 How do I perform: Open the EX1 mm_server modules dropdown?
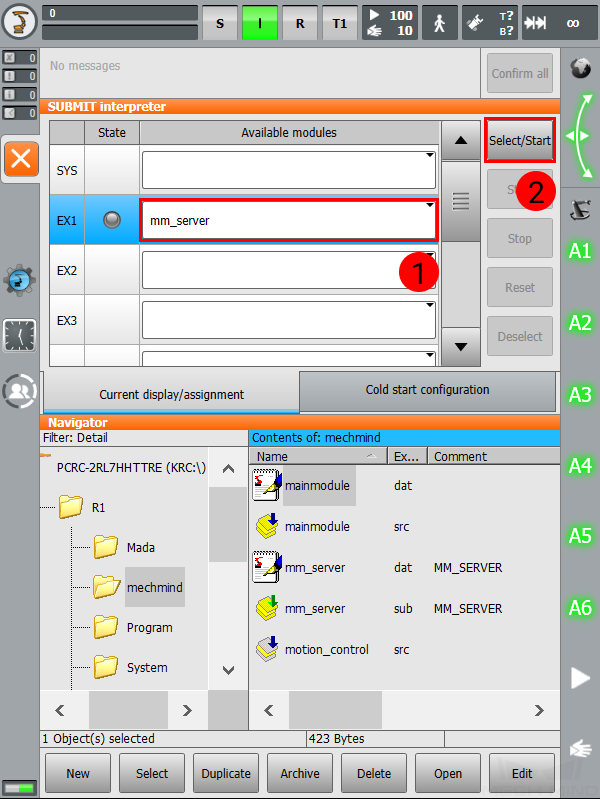pos(289,220)
